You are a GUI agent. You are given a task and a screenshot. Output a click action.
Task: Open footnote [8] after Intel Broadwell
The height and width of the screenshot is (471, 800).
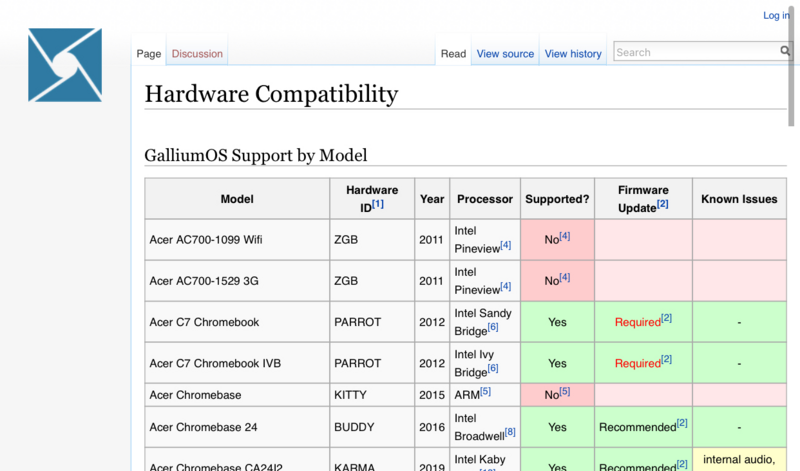[x=510, y=433]
